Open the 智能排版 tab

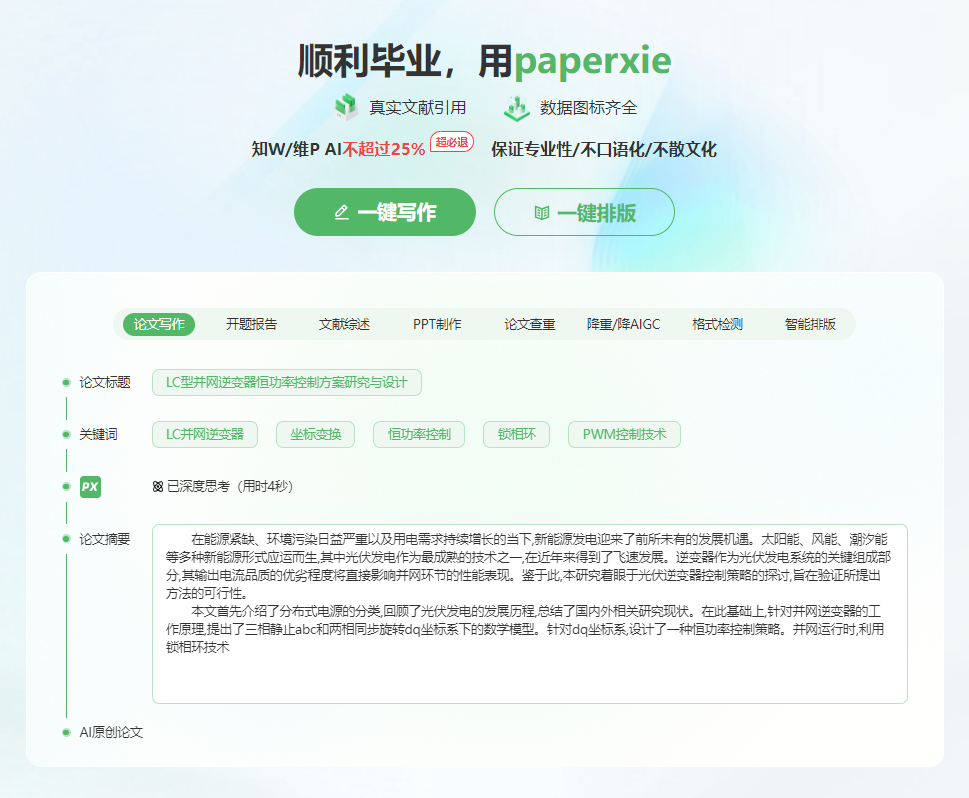pyautogui.click(x=810, y=325)
